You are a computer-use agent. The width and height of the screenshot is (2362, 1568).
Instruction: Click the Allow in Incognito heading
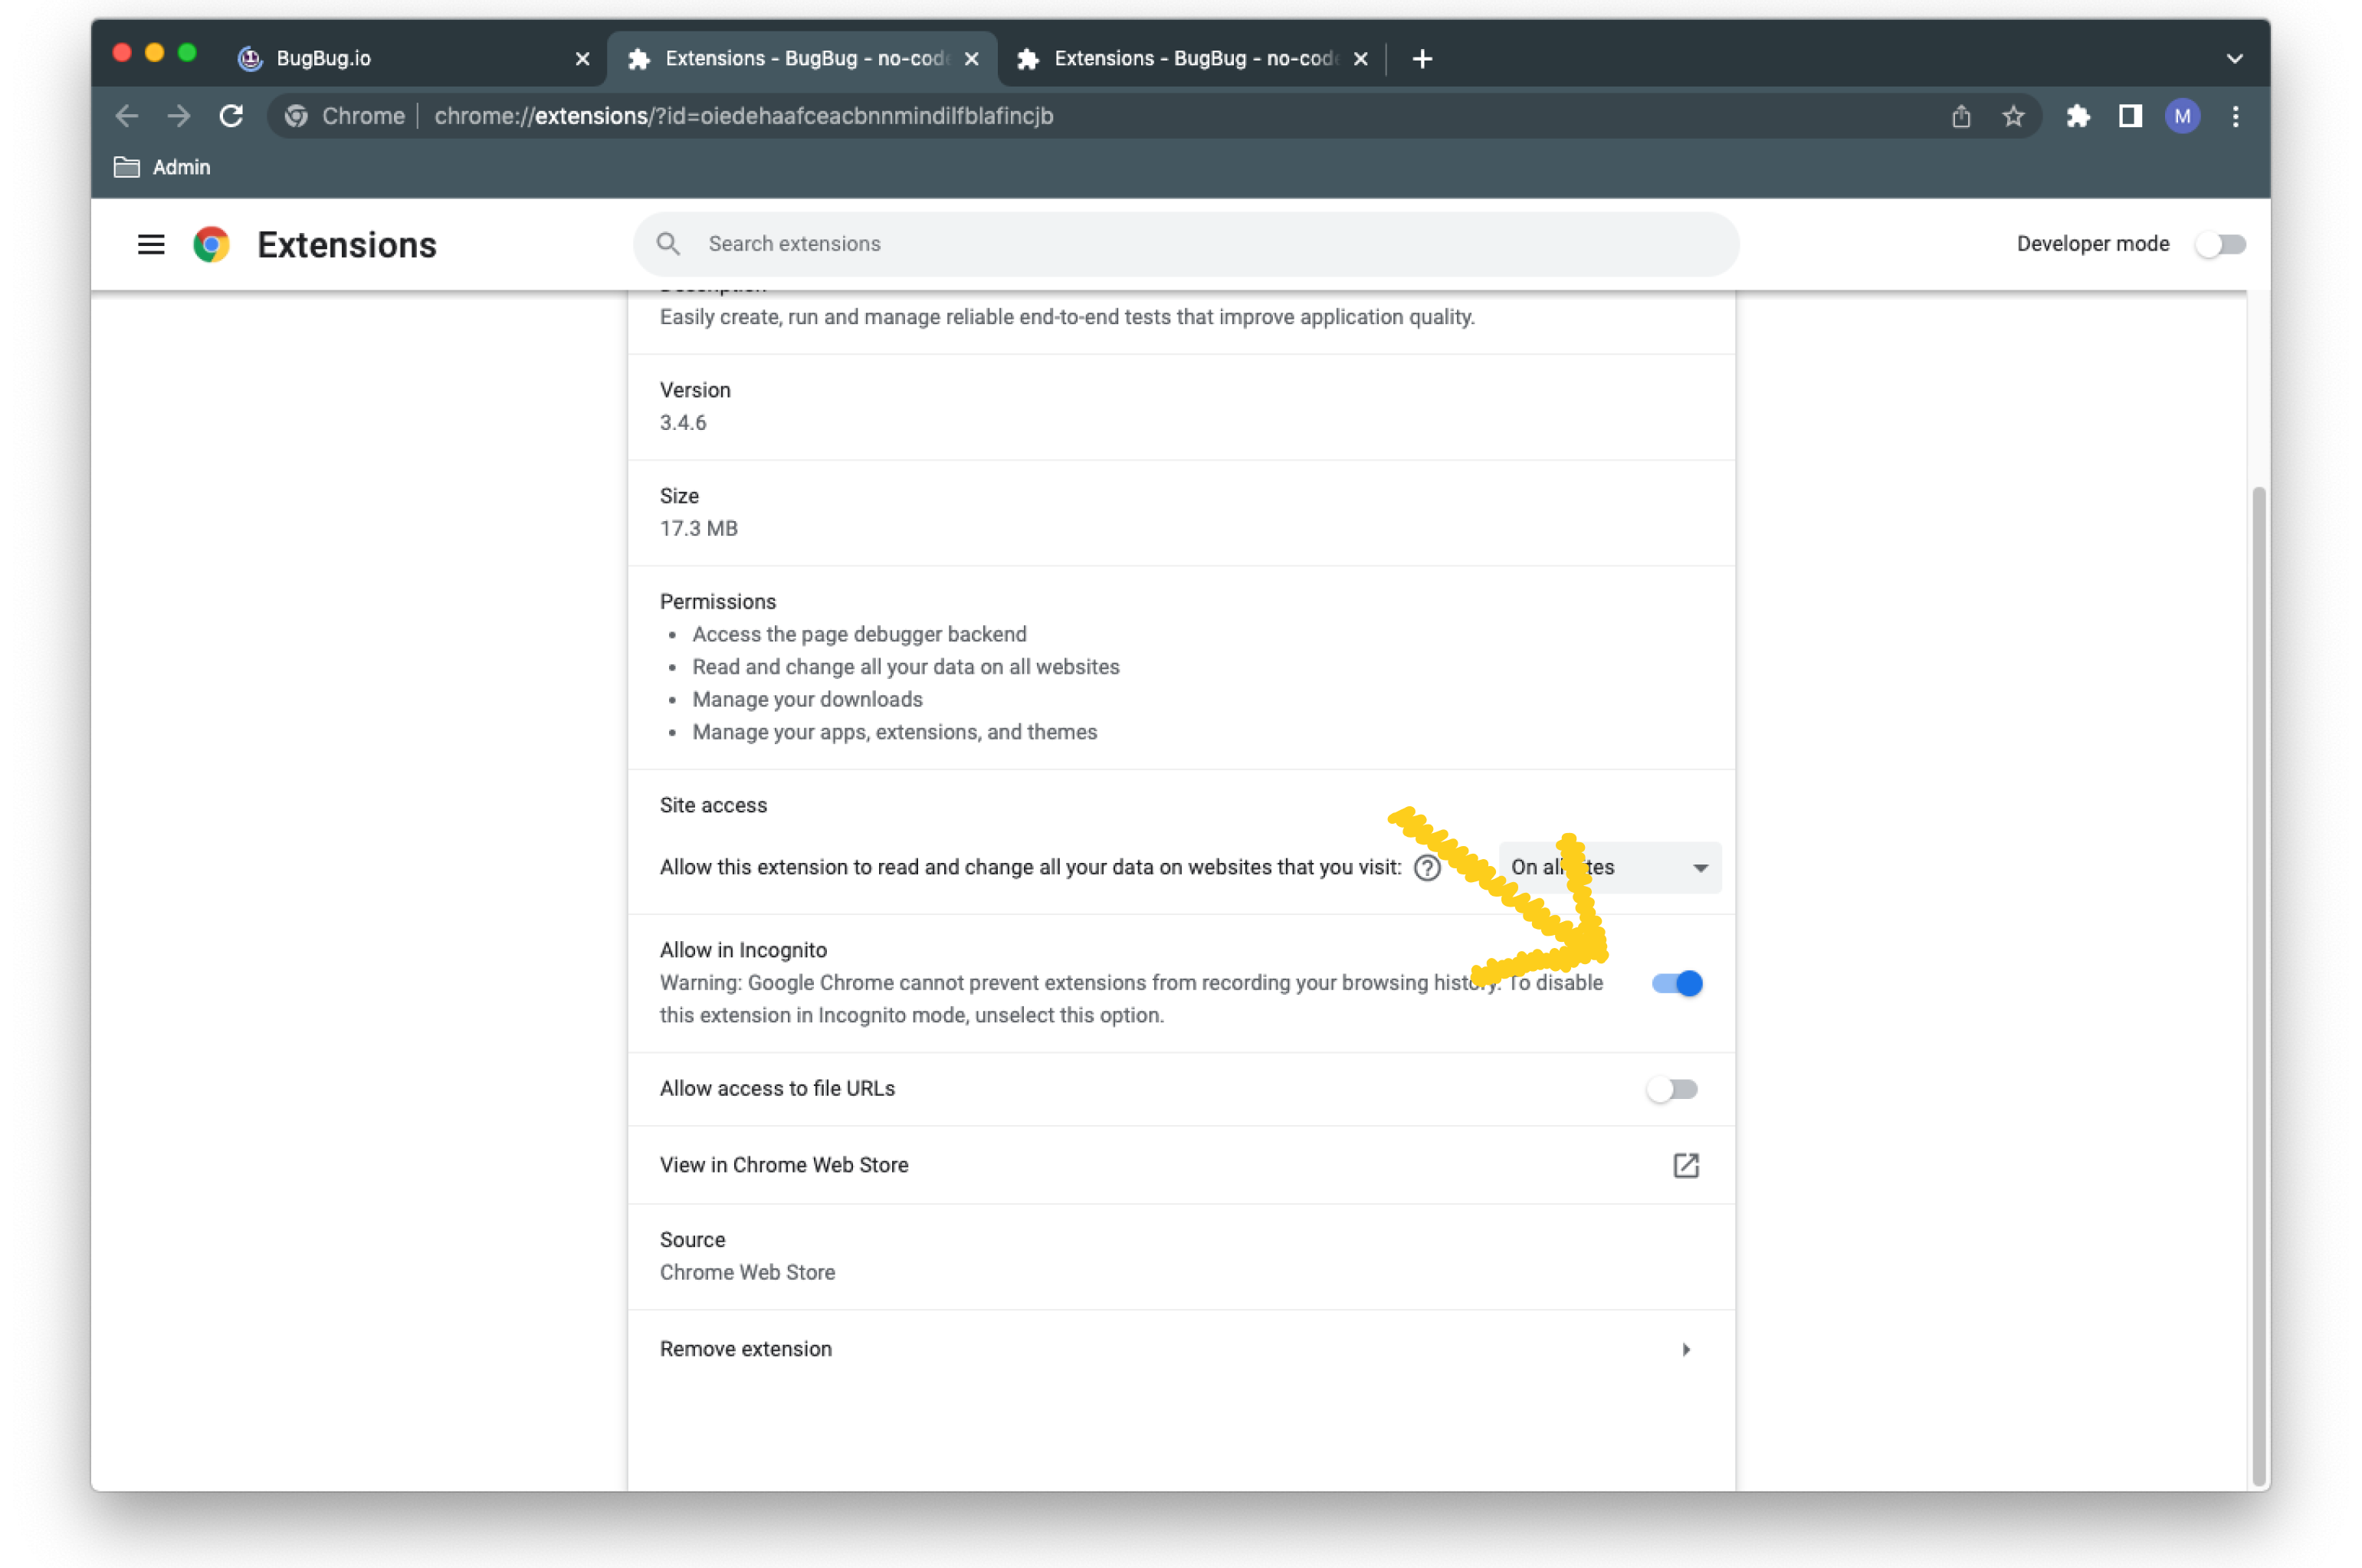[x=743, y=950]
